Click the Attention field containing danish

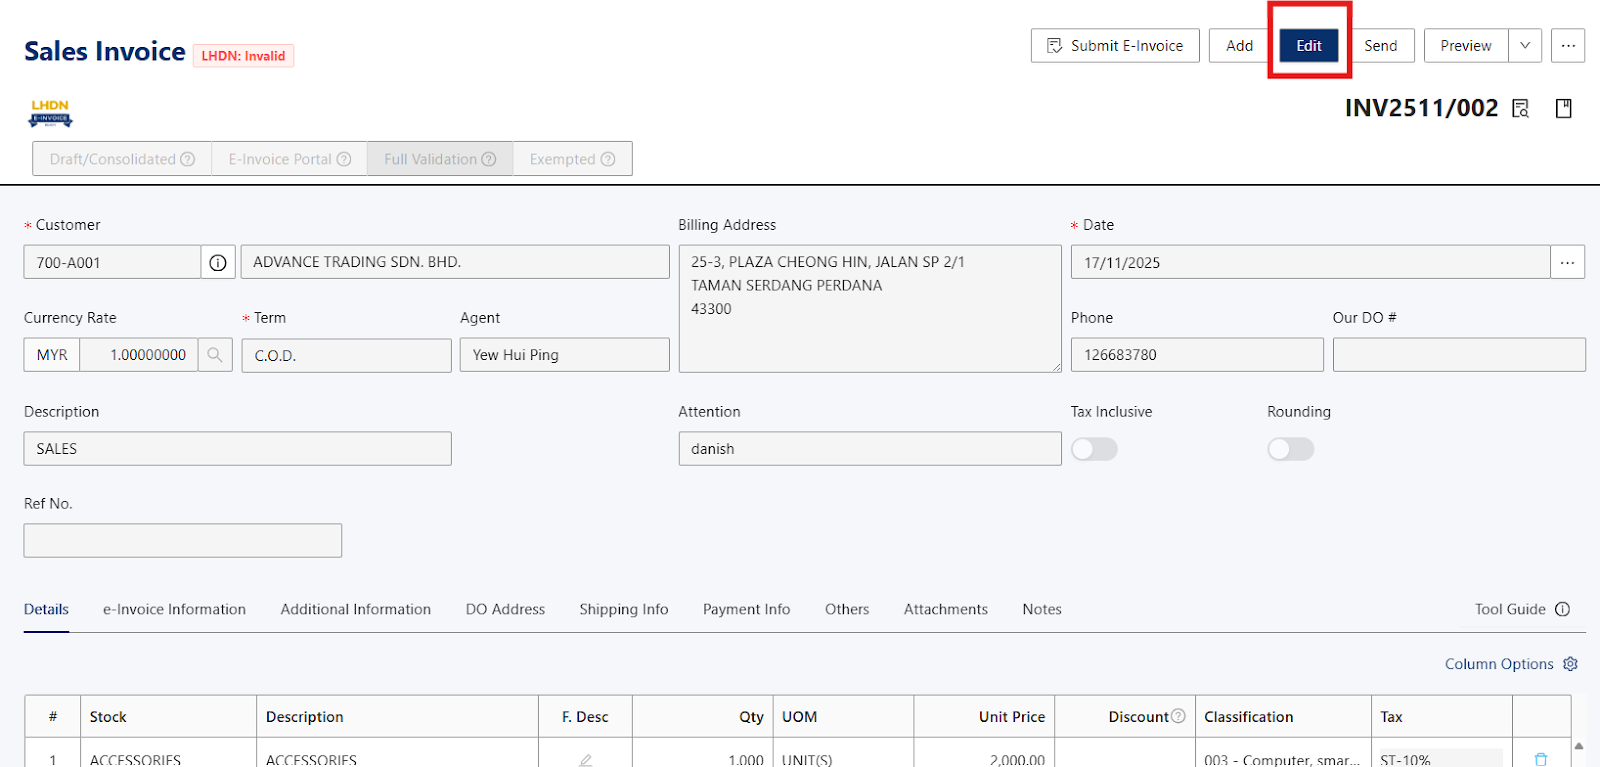(x=870, y=449)
